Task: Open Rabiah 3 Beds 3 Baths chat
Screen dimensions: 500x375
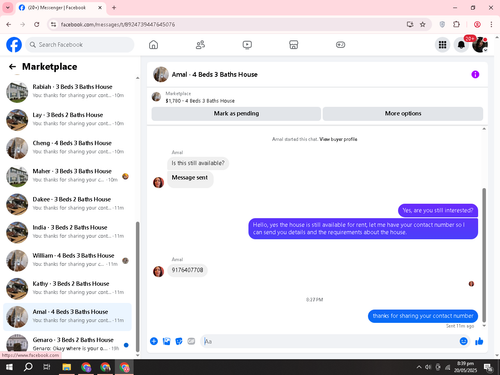Action: pos(68,91)
